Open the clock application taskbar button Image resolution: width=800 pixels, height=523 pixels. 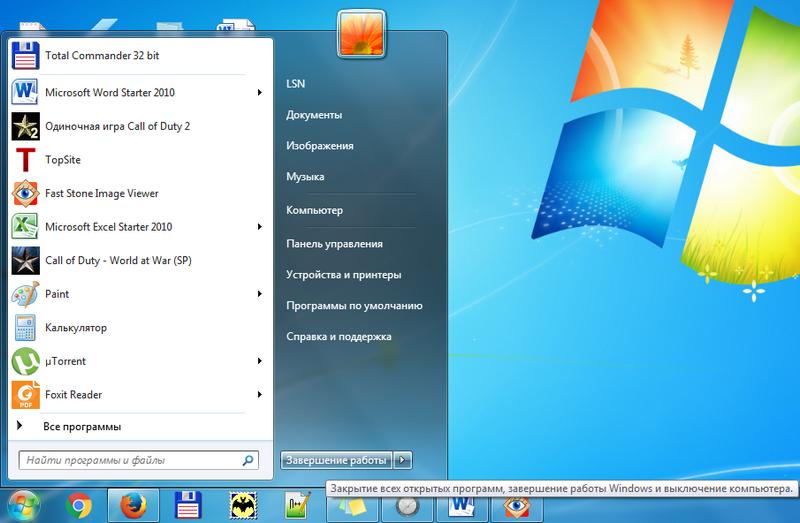pyautogui.click(x=407, y=508)
